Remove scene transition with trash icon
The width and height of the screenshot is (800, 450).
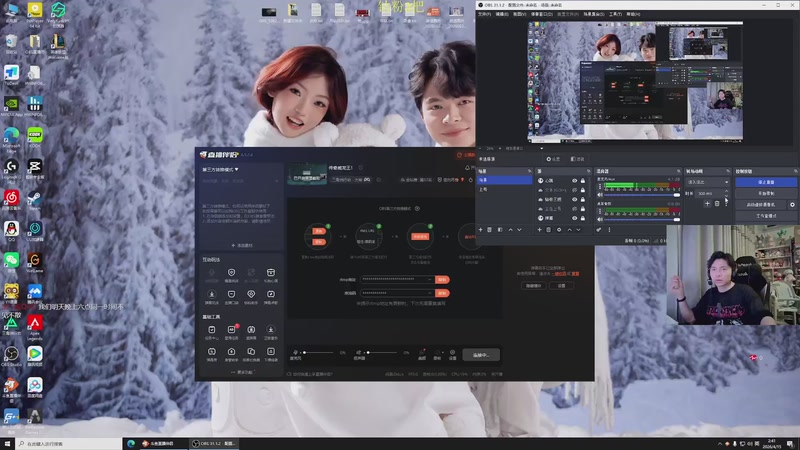pyautogui.click(x=717, y=204)
